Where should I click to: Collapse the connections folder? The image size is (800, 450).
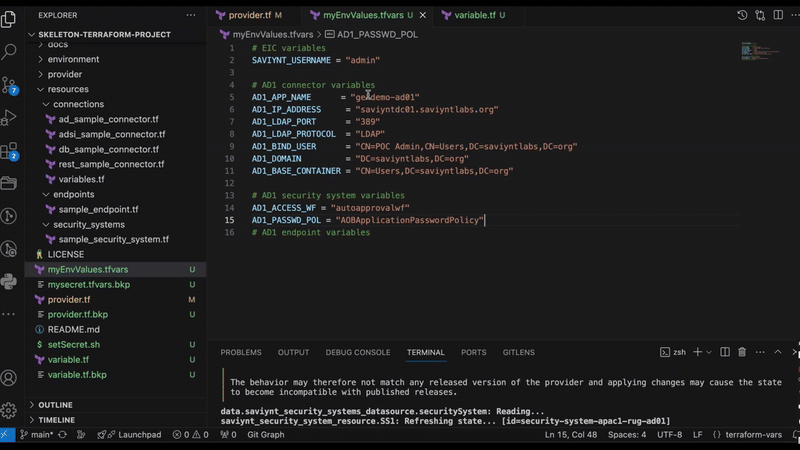[x=79, y=104]
